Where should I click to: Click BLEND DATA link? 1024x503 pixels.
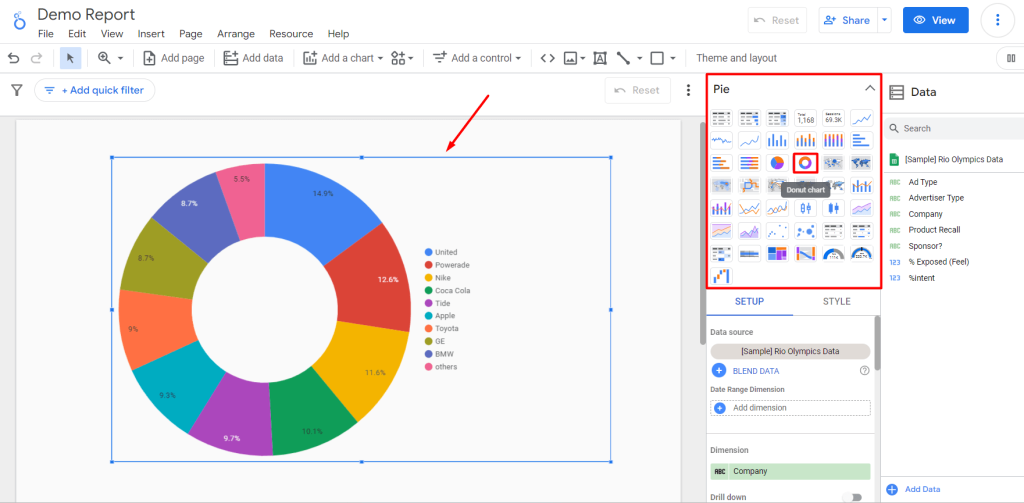point(756,370)
